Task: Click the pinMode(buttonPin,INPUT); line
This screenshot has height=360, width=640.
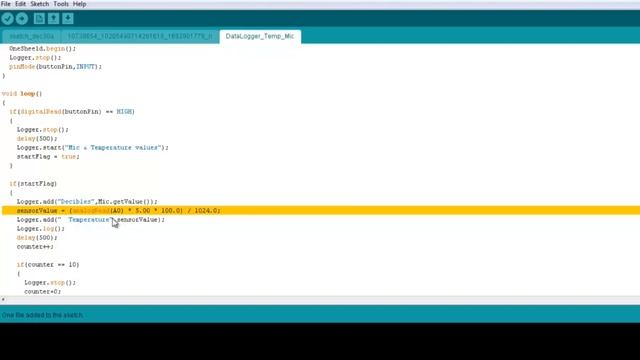Action: click(x=56, y=67)
